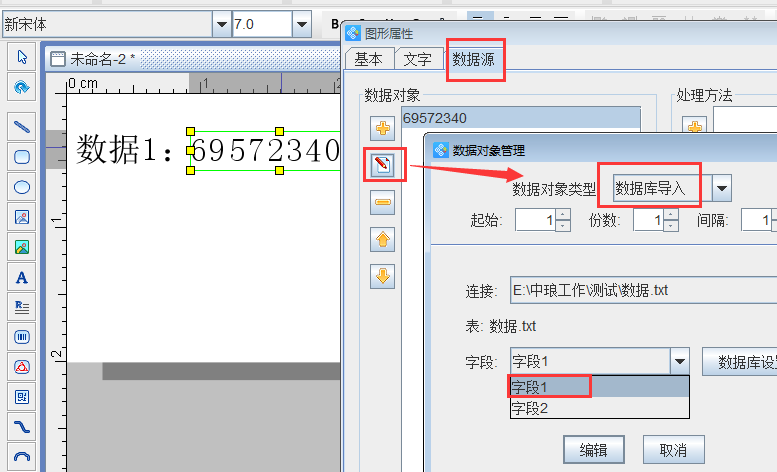777x472 pixels.
Task: Switch to the 基本 tab
Action: coord(368,59)
